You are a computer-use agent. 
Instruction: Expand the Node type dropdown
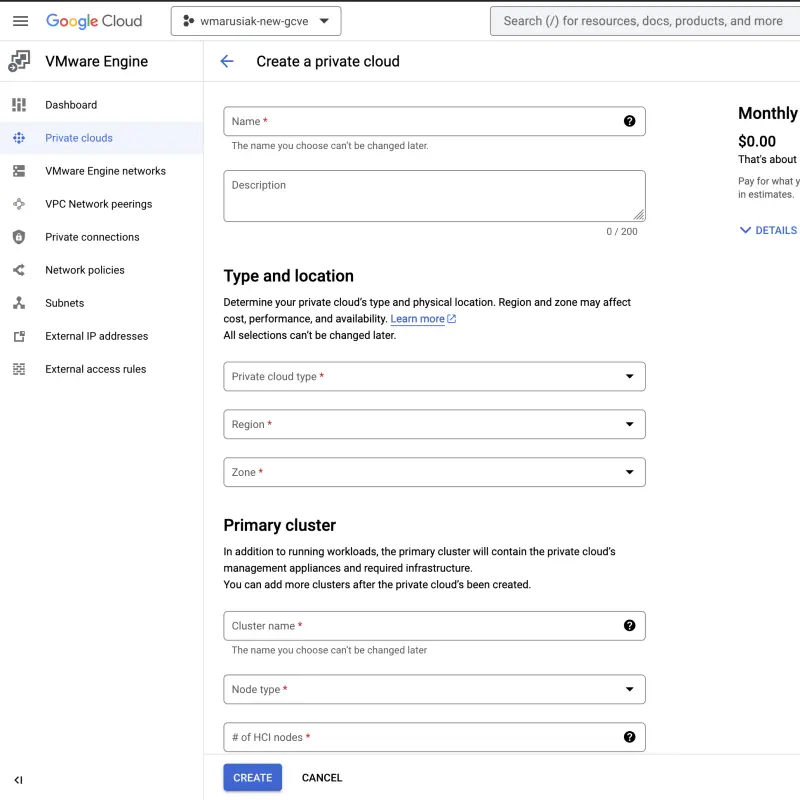click(x=434, y=689)
